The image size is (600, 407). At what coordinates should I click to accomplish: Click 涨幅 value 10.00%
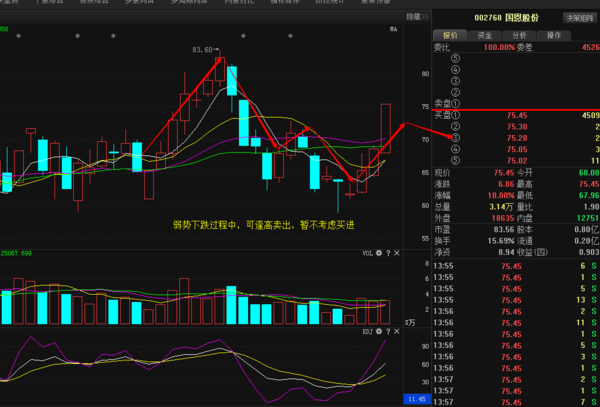pyautogui.click(x=501, y=195)
